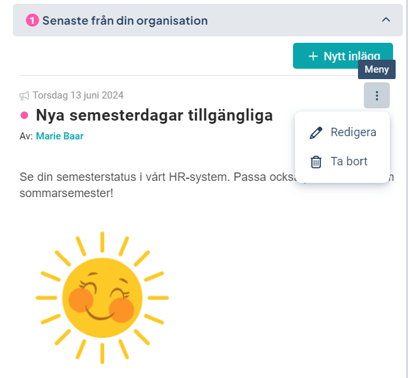The height and width of the screenshot is (378, 408).
Task: Click the Meny tooltip label
Action: [x=377, y=69]
